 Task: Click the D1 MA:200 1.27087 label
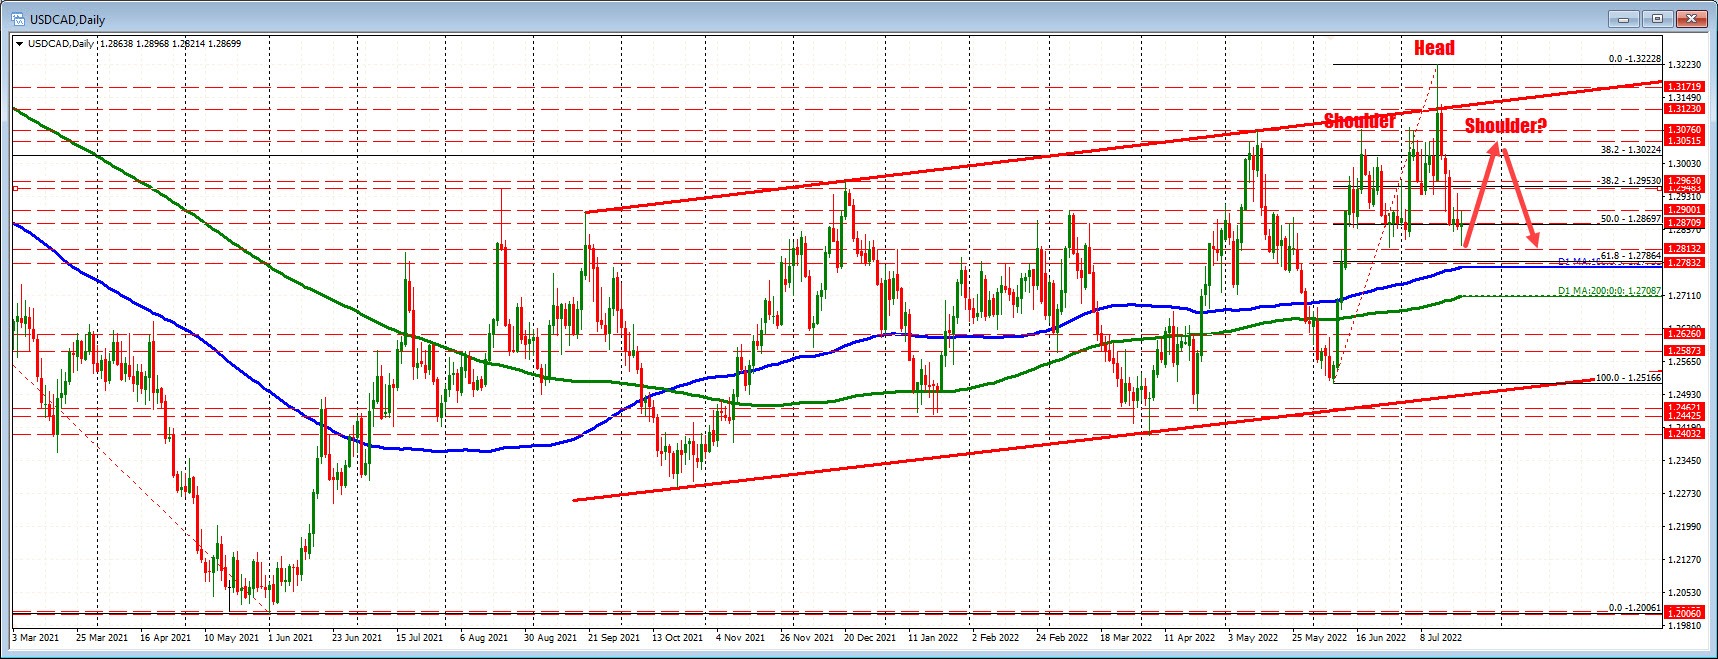[1609, 291]
